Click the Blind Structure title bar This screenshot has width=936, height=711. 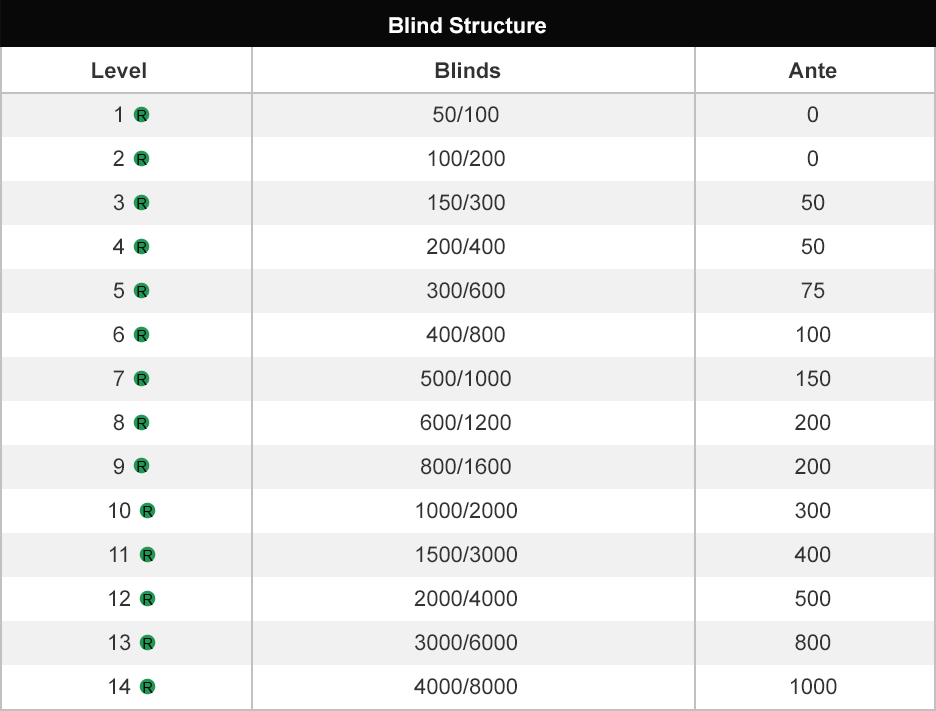point(468,25)
